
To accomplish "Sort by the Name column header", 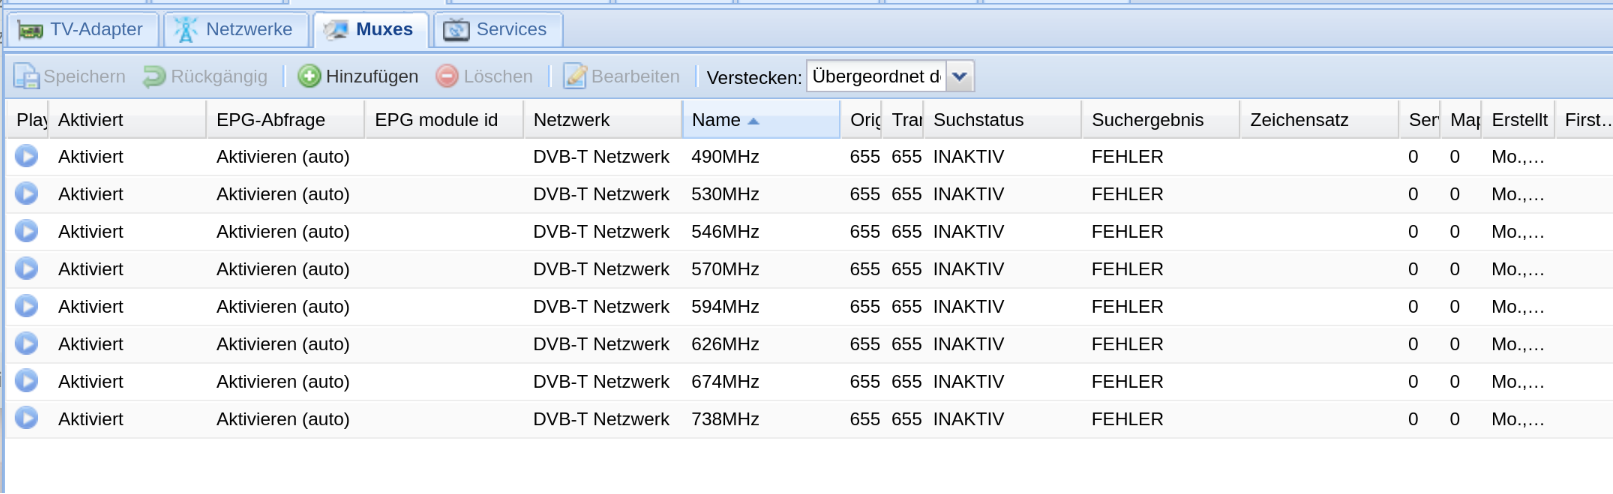I will click(761, 120).
